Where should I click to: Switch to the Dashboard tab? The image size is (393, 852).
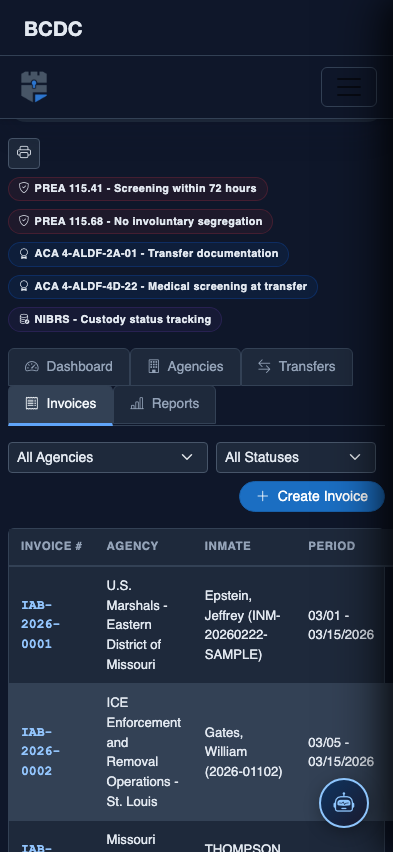pyautogui.click(x=69, y=367)
